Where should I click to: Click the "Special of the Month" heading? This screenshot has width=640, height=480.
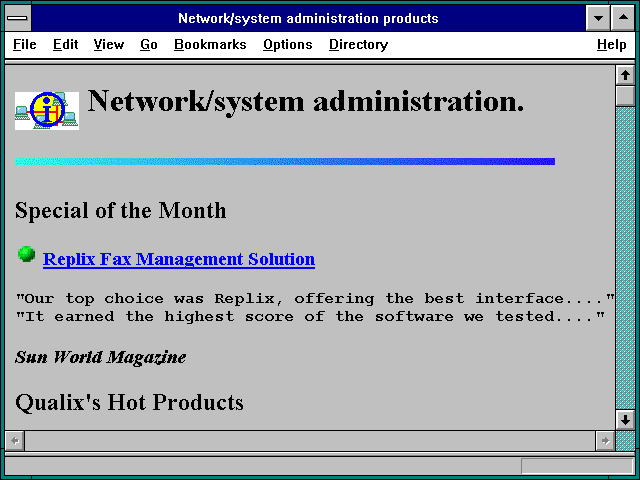click(120, 211)
